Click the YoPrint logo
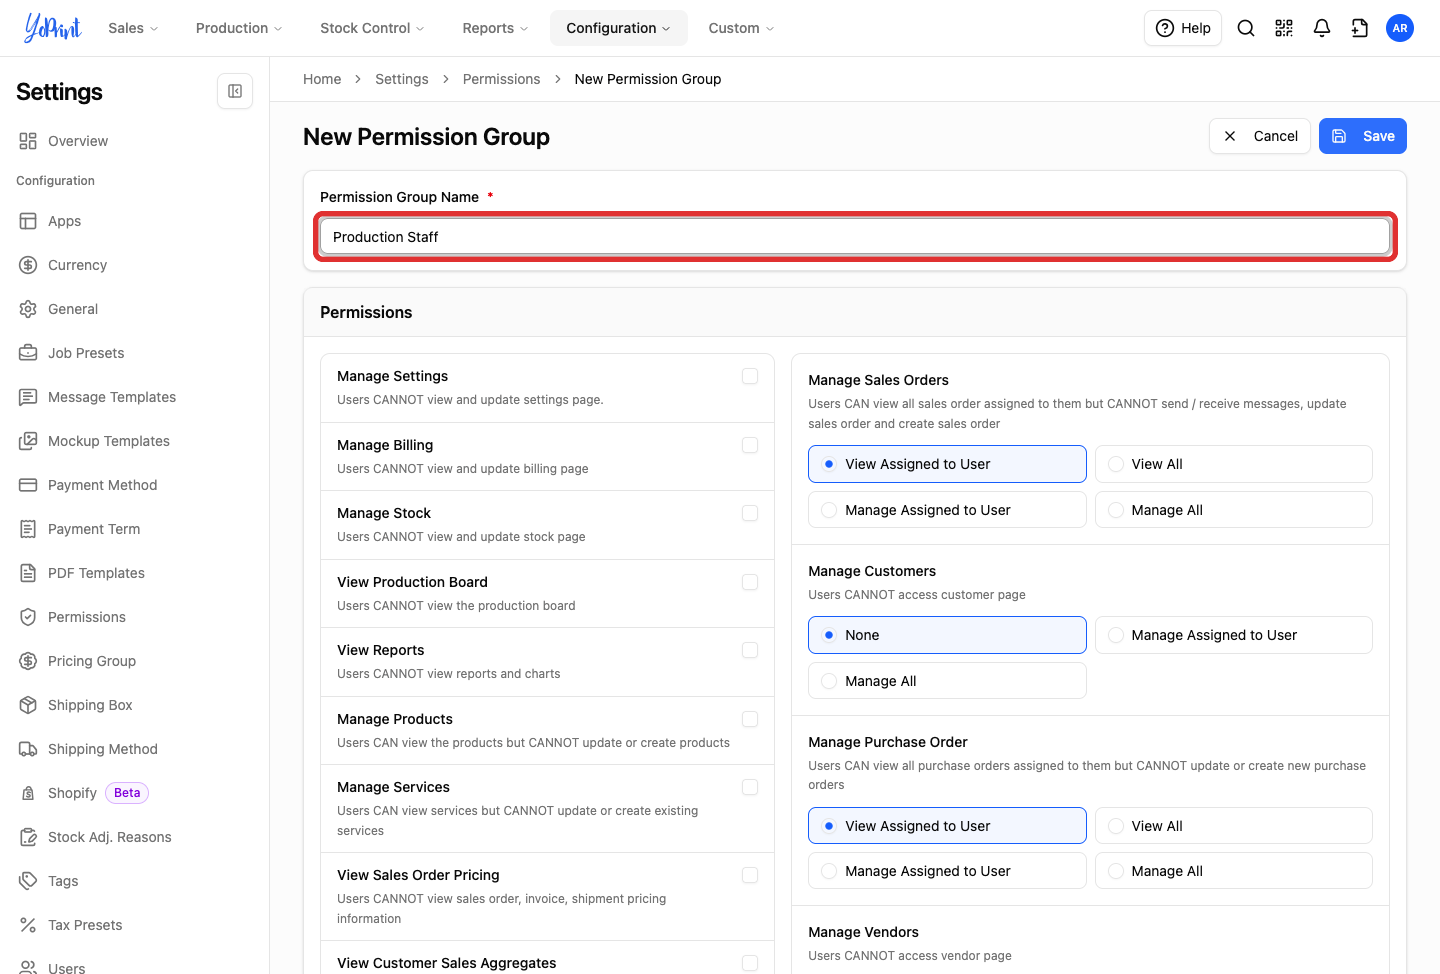 (x=52, y=28)
